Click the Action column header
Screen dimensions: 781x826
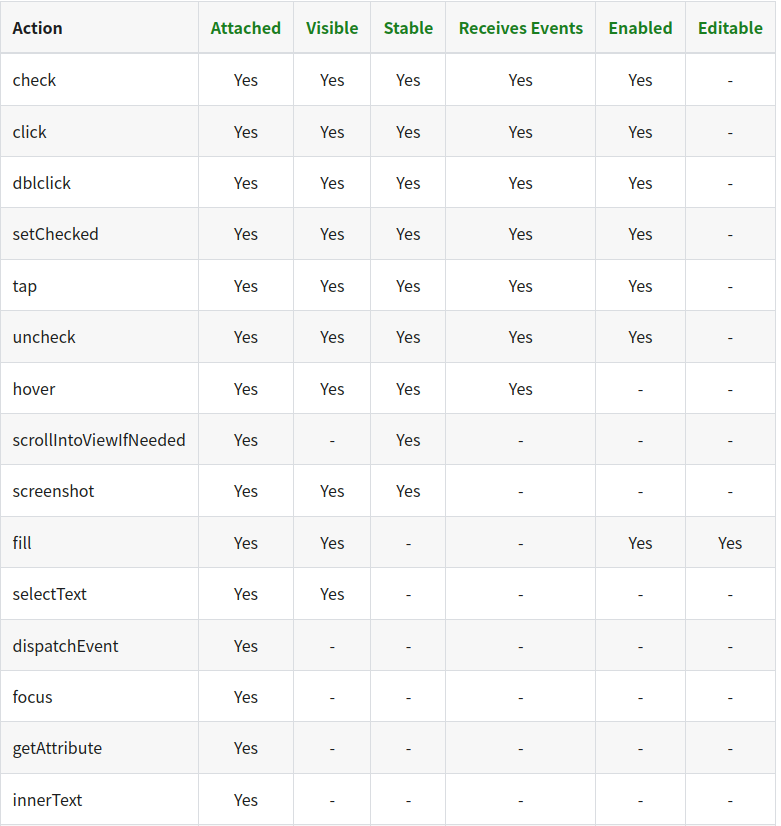click(x=38, y=28)
